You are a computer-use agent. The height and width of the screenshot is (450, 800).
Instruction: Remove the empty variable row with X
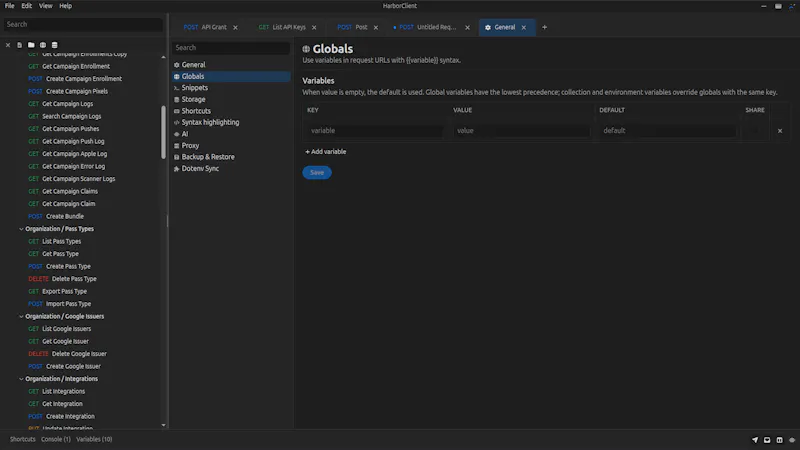780,131
